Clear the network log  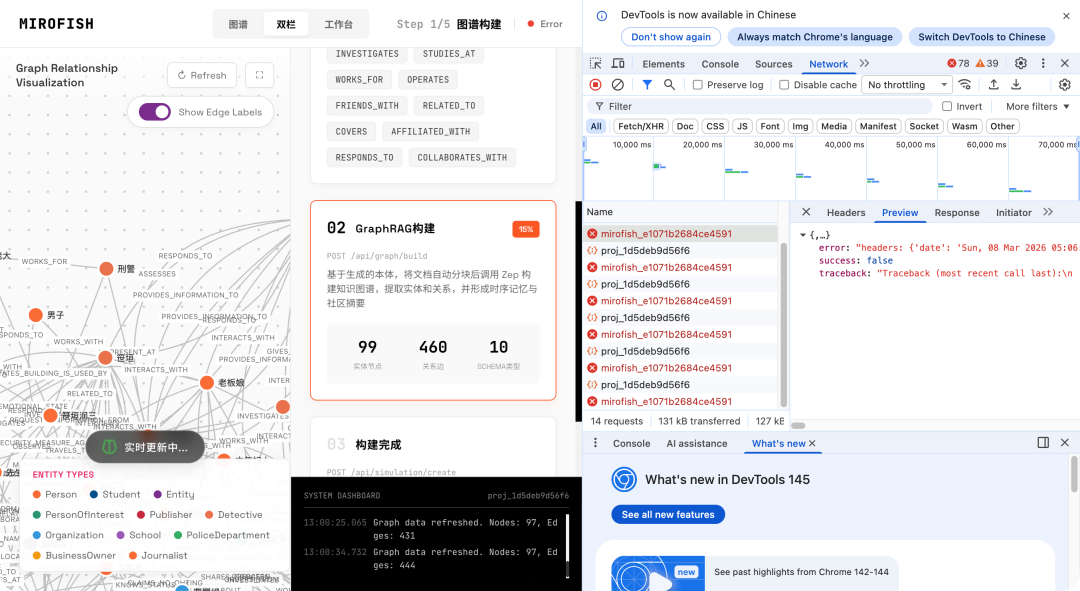(618, 85)
